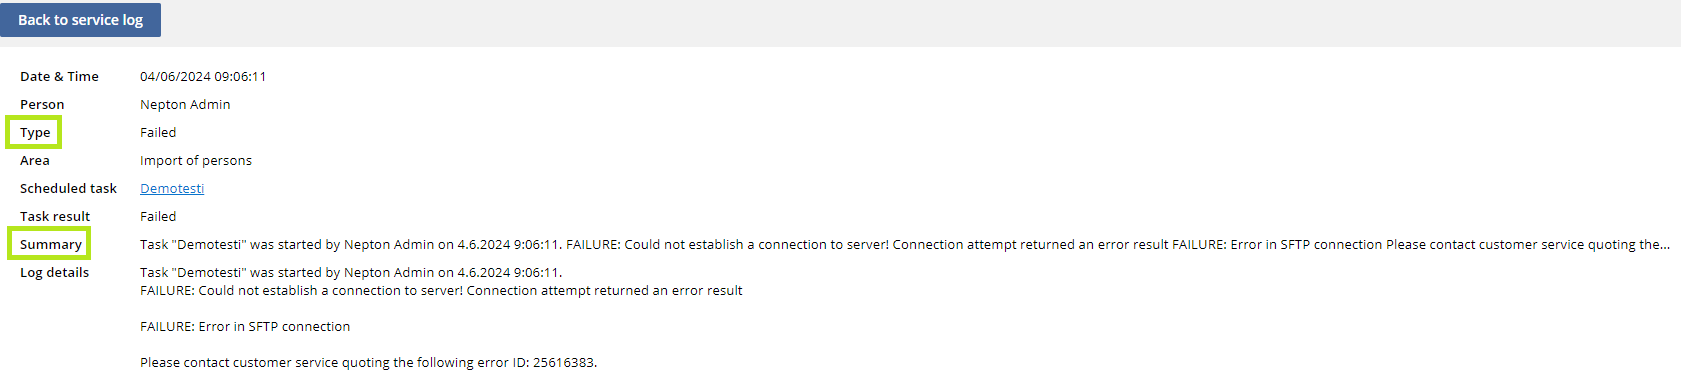
Task: Click the Date & Time label
Action: pos(59,76)
